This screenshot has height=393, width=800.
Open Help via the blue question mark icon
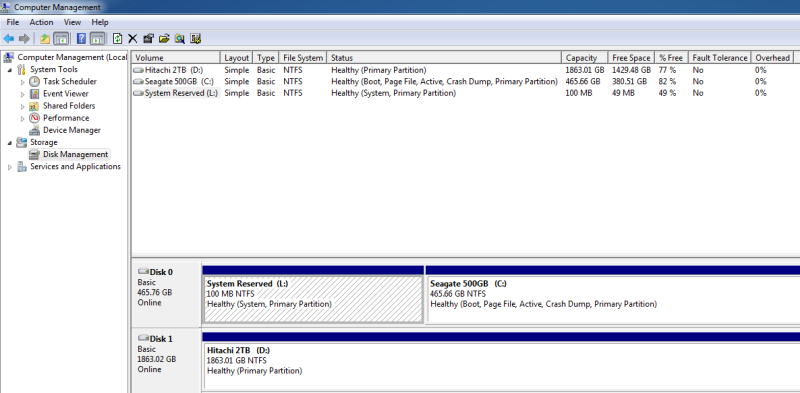point(81,39)
